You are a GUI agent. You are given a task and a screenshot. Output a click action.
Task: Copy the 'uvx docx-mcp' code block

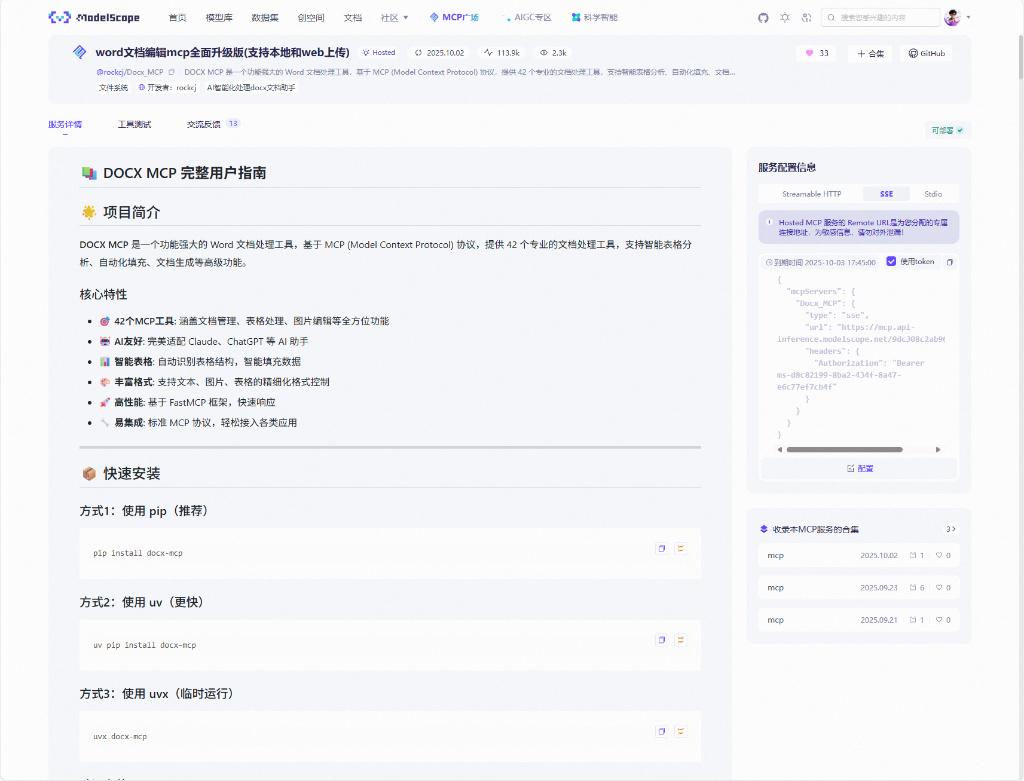tap(662, 731)
